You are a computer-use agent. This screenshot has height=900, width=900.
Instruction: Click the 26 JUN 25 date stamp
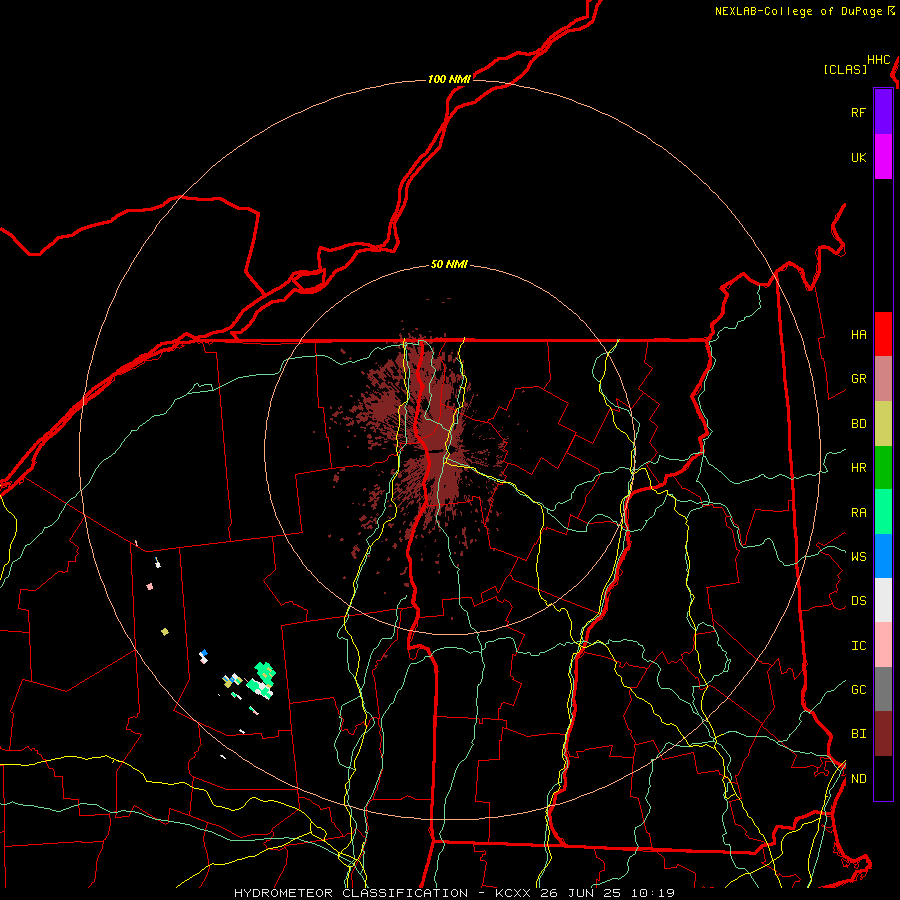click(x=581, y=893)
